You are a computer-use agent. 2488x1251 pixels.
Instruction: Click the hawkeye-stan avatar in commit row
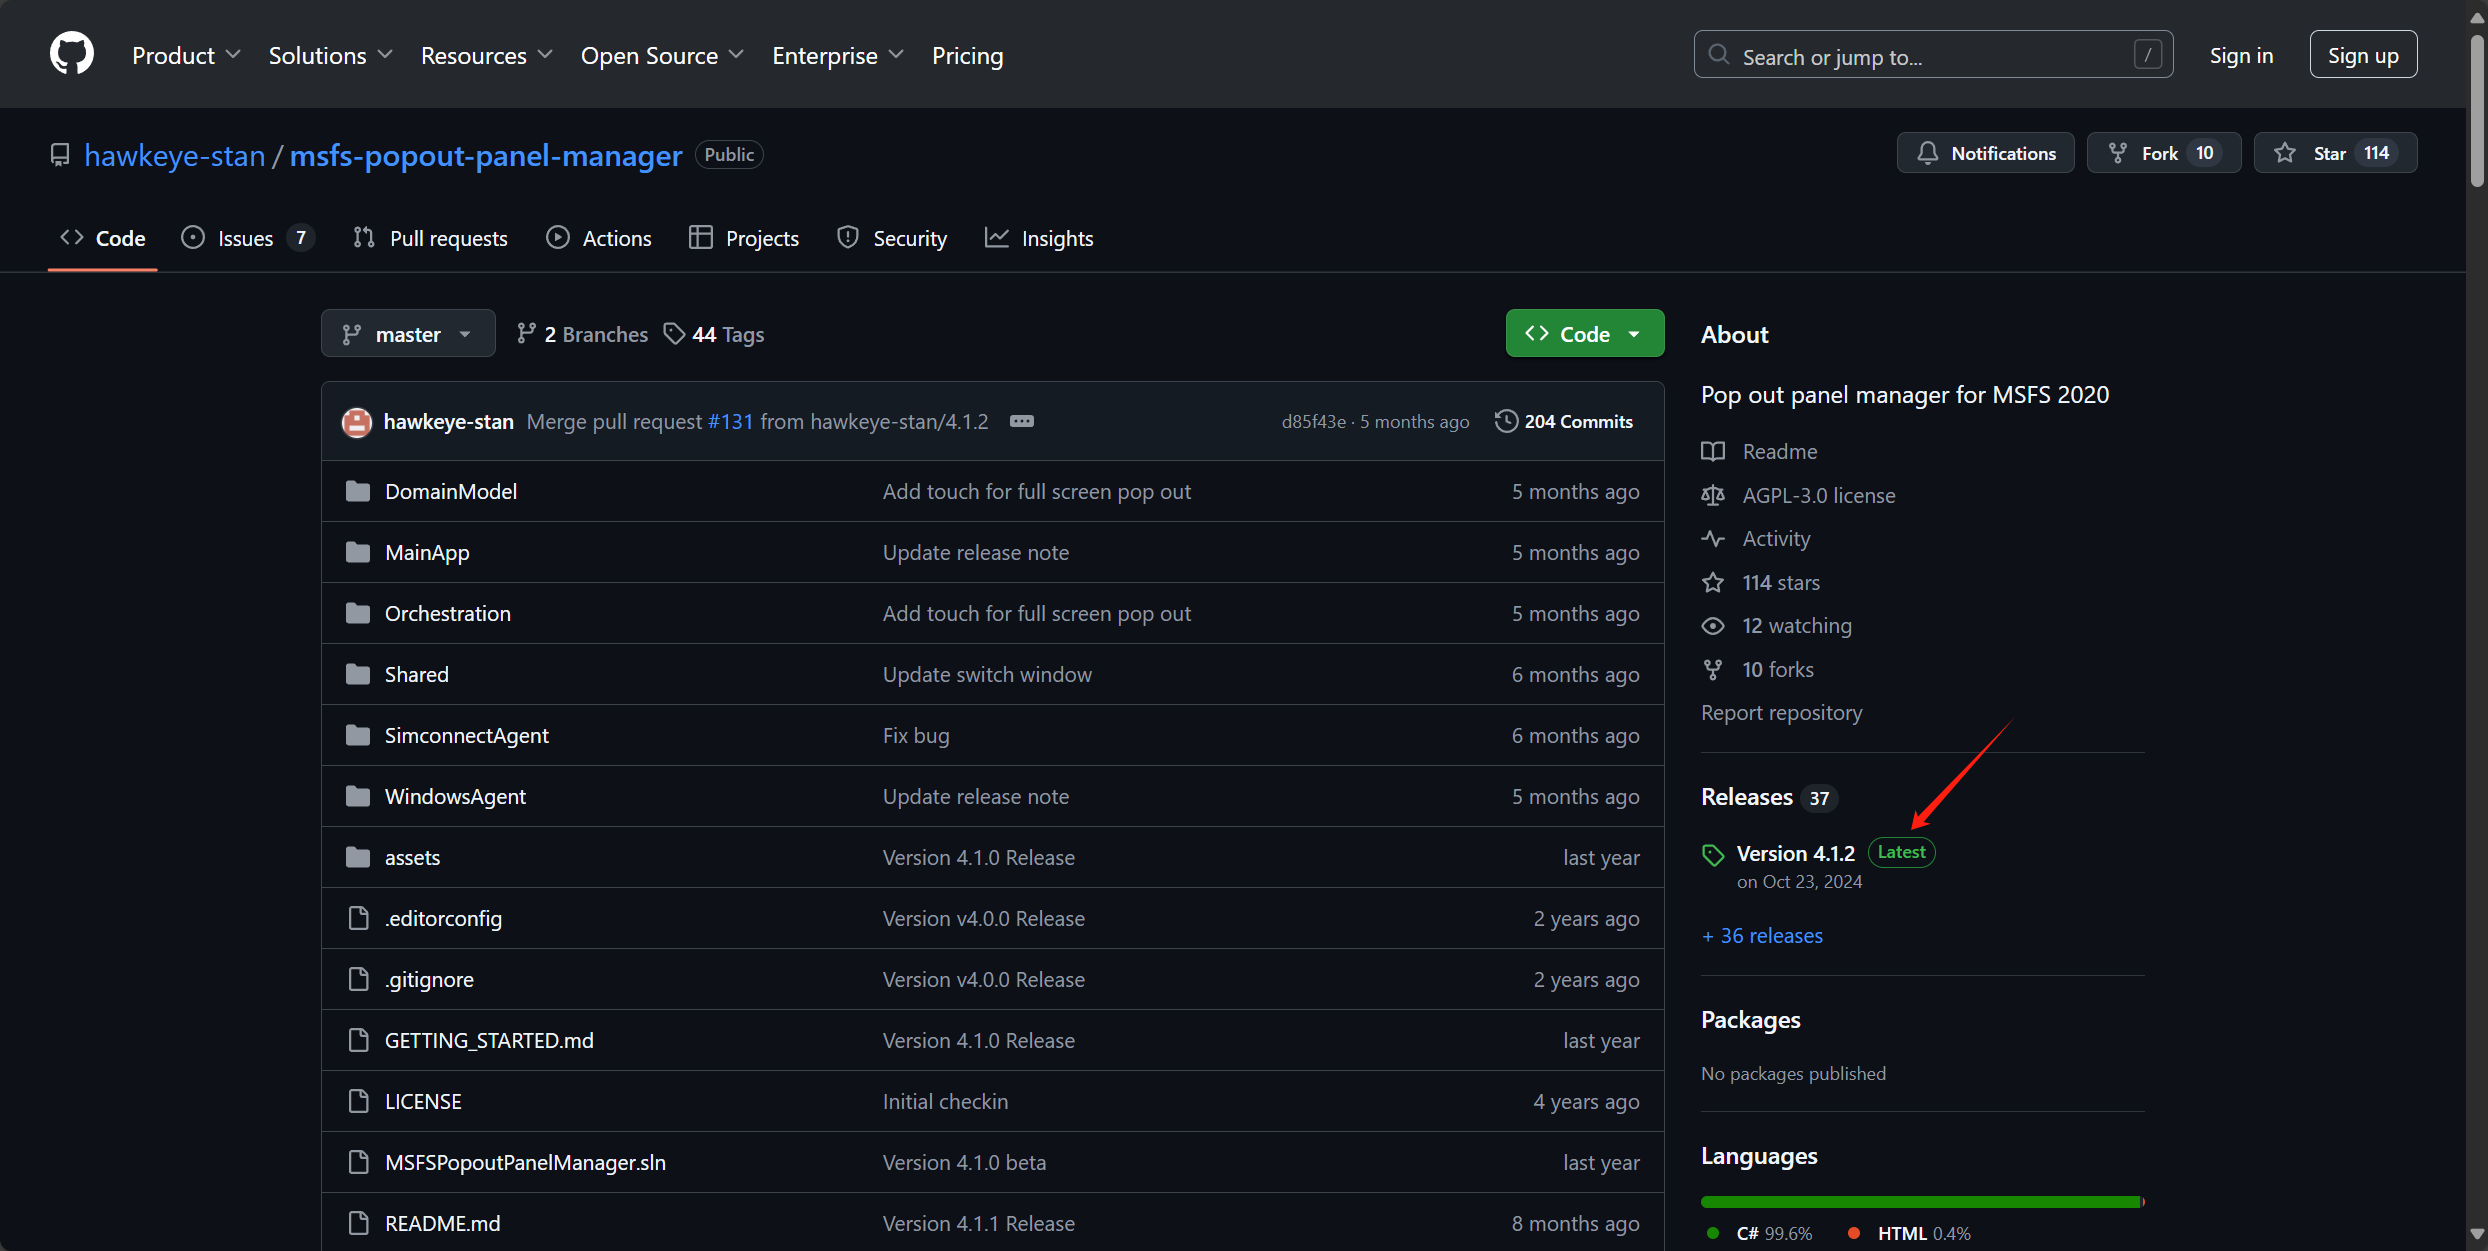pos(357,422)
